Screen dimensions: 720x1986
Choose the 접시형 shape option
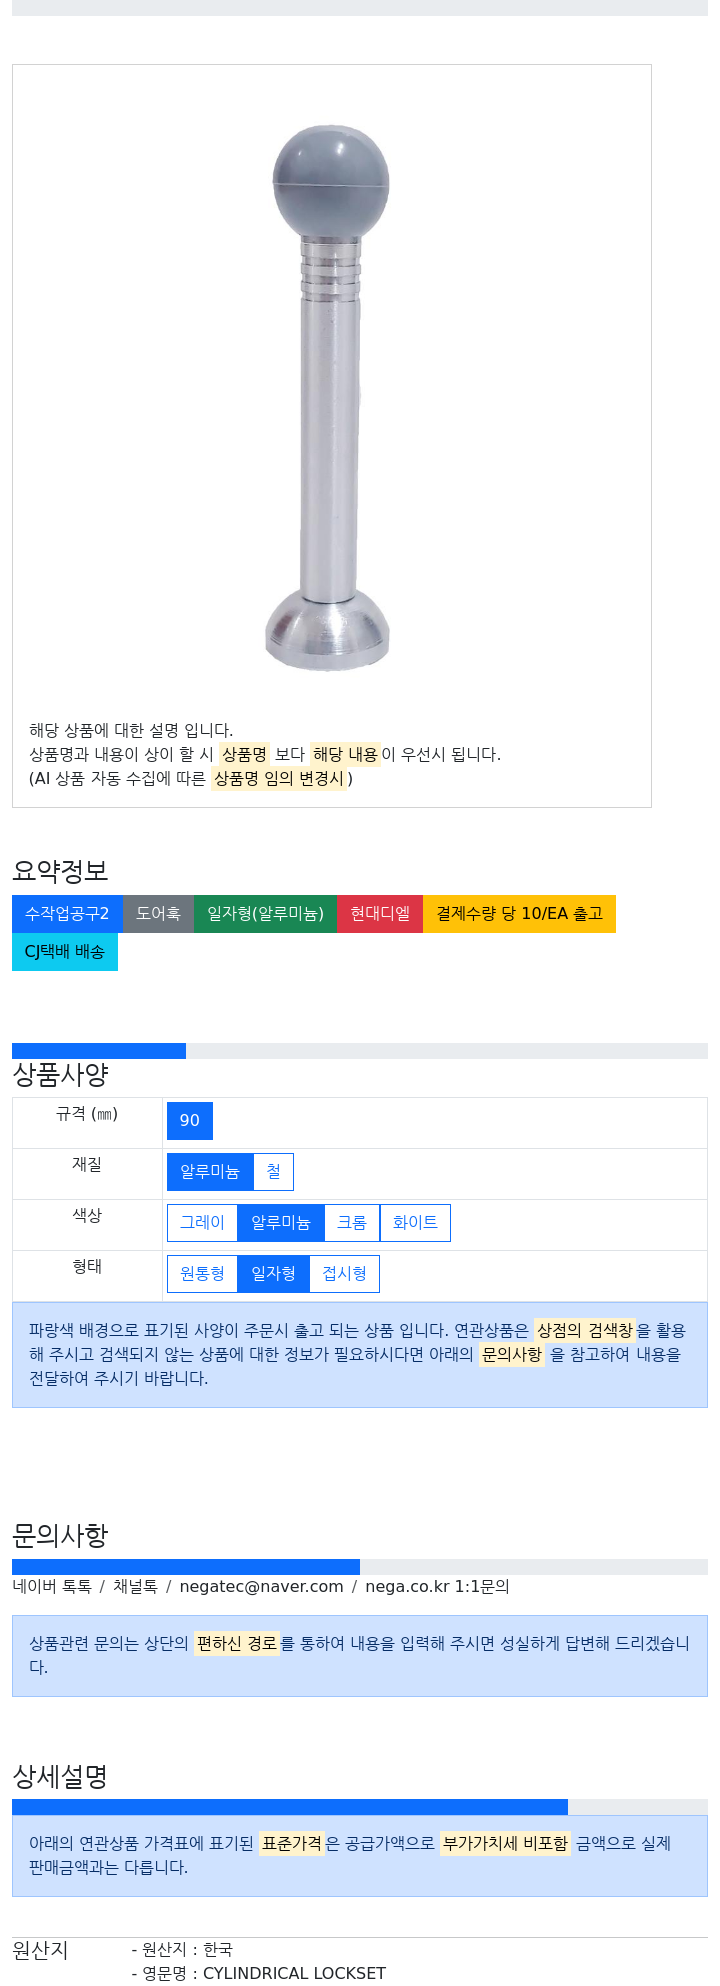tap(344, 1274)
